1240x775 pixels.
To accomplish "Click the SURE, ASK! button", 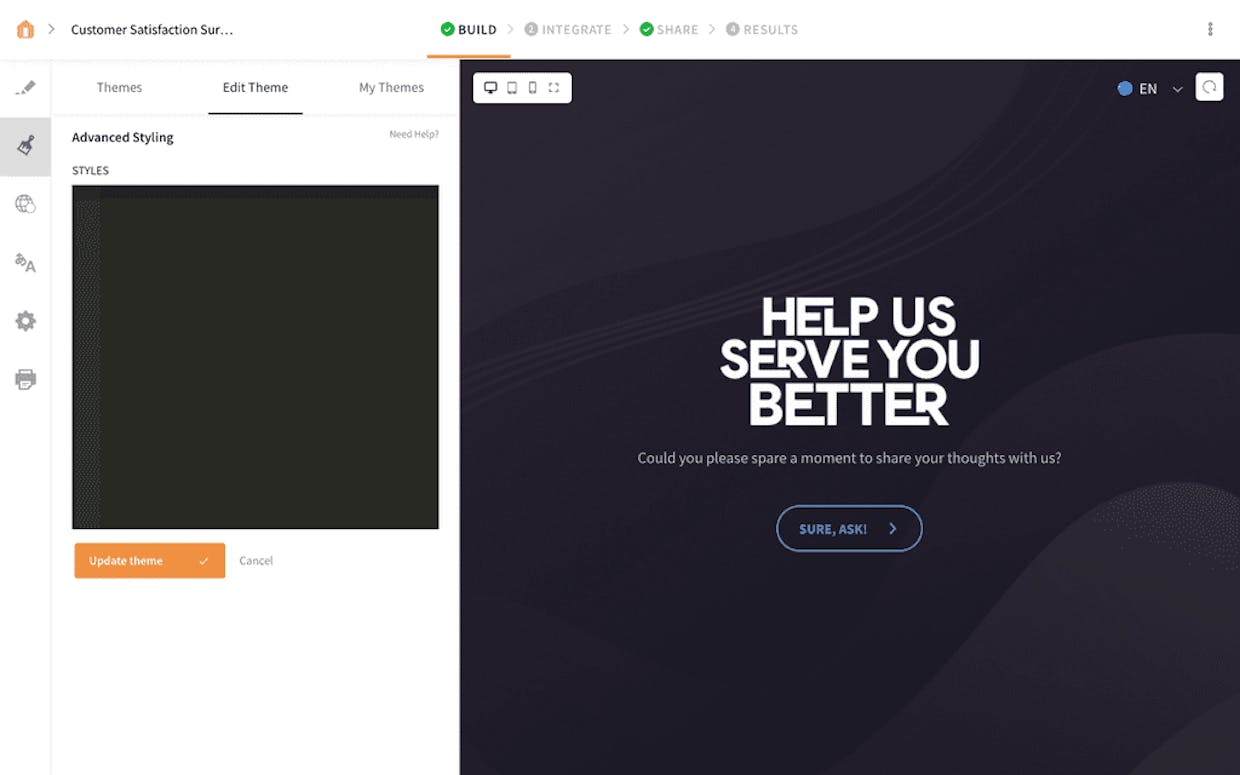I will tap(849, 528).
